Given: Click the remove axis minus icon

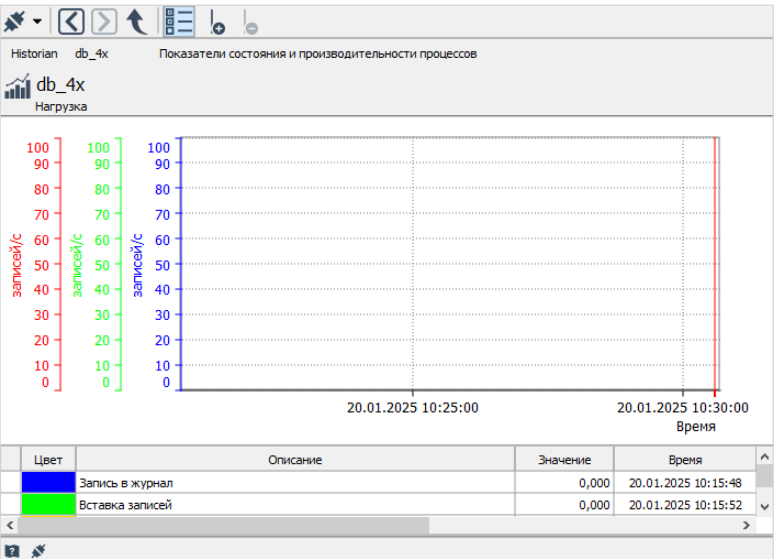Looking at the screenshot, I should pyautogui.click(x=250, y=22).
